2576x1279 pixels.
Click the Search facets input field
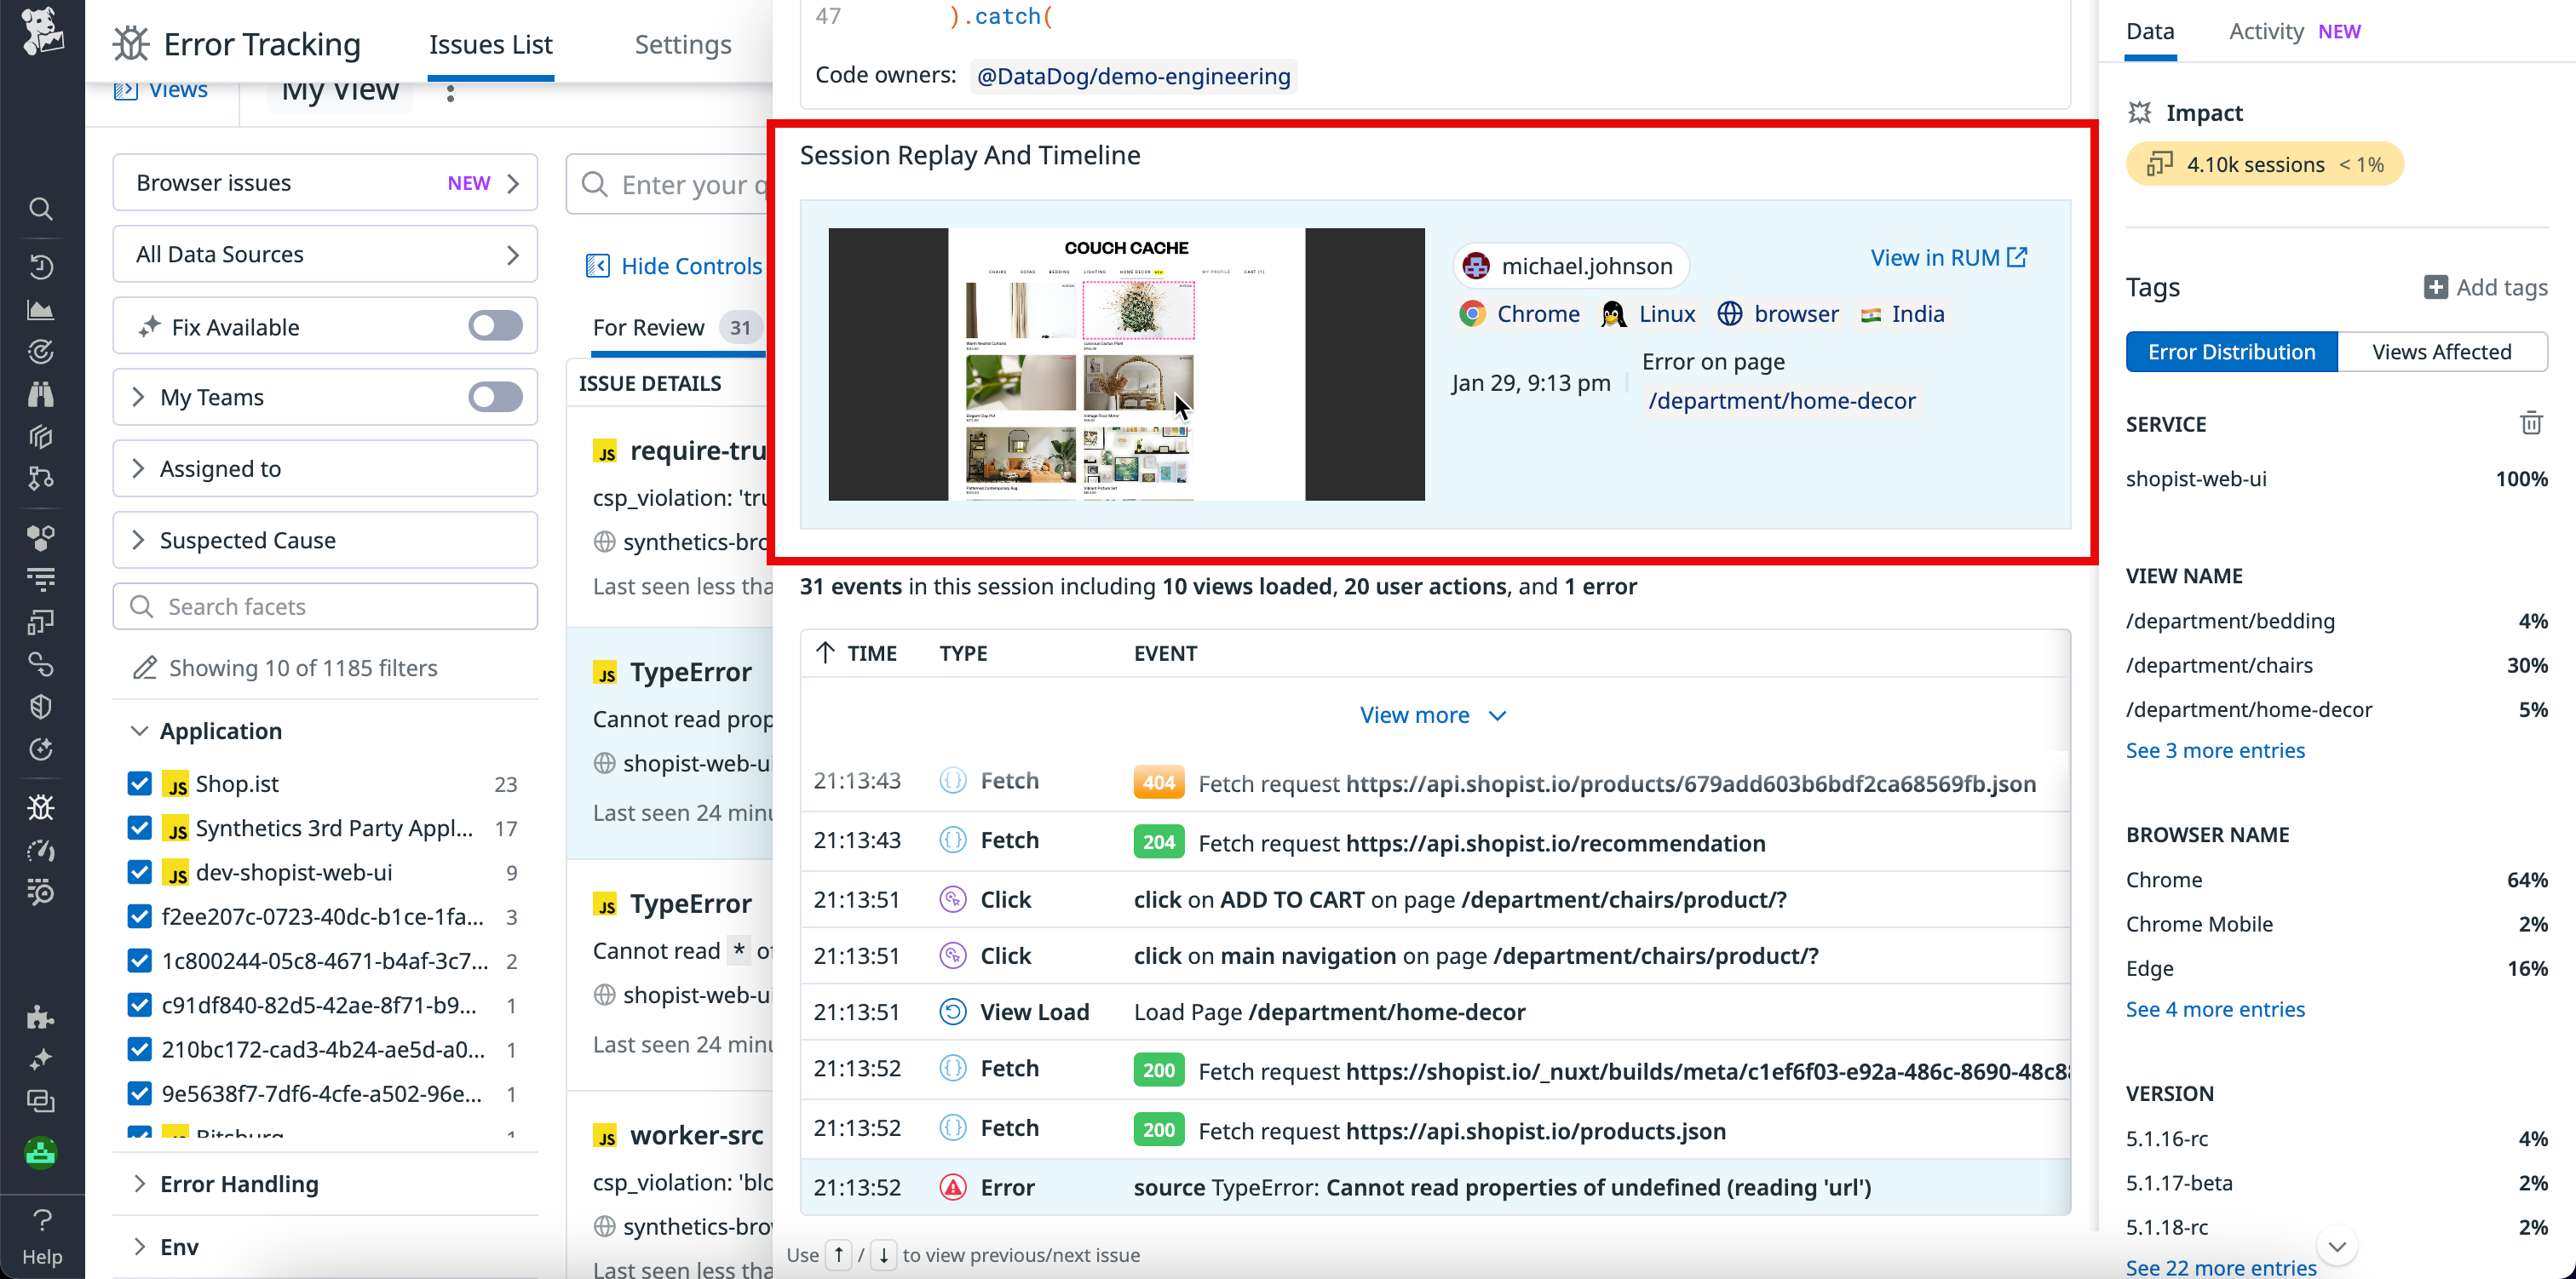(325, 606)
